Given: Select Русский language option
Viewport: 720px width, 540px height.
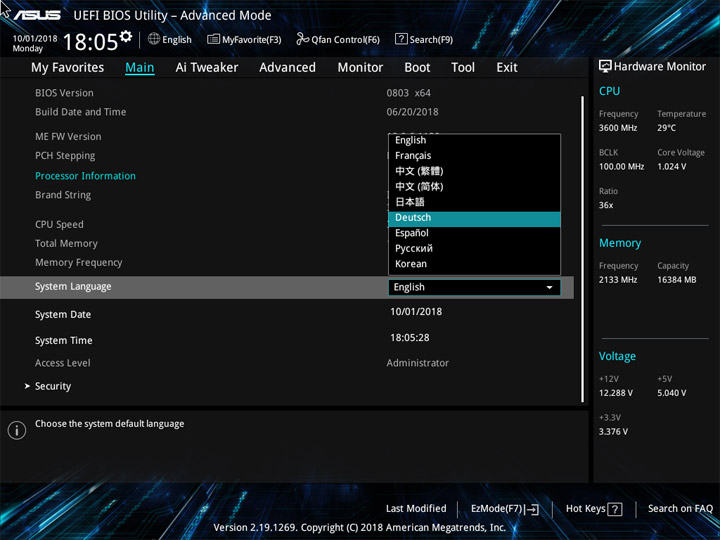Looking at the screenshot, I should click(x=474, y=248).
